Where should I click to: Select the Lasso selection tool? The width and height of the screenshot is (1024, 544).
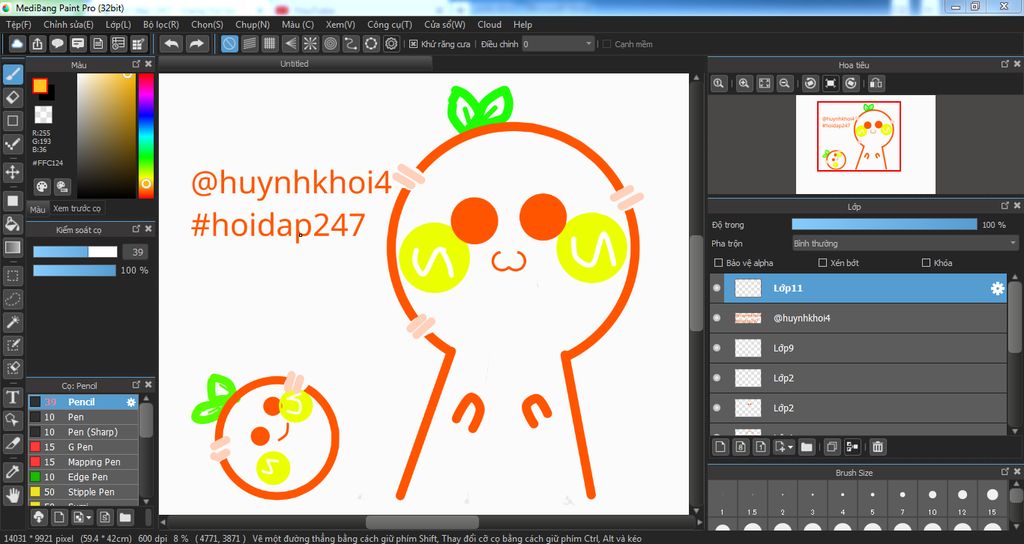click(x=12, y=299)
